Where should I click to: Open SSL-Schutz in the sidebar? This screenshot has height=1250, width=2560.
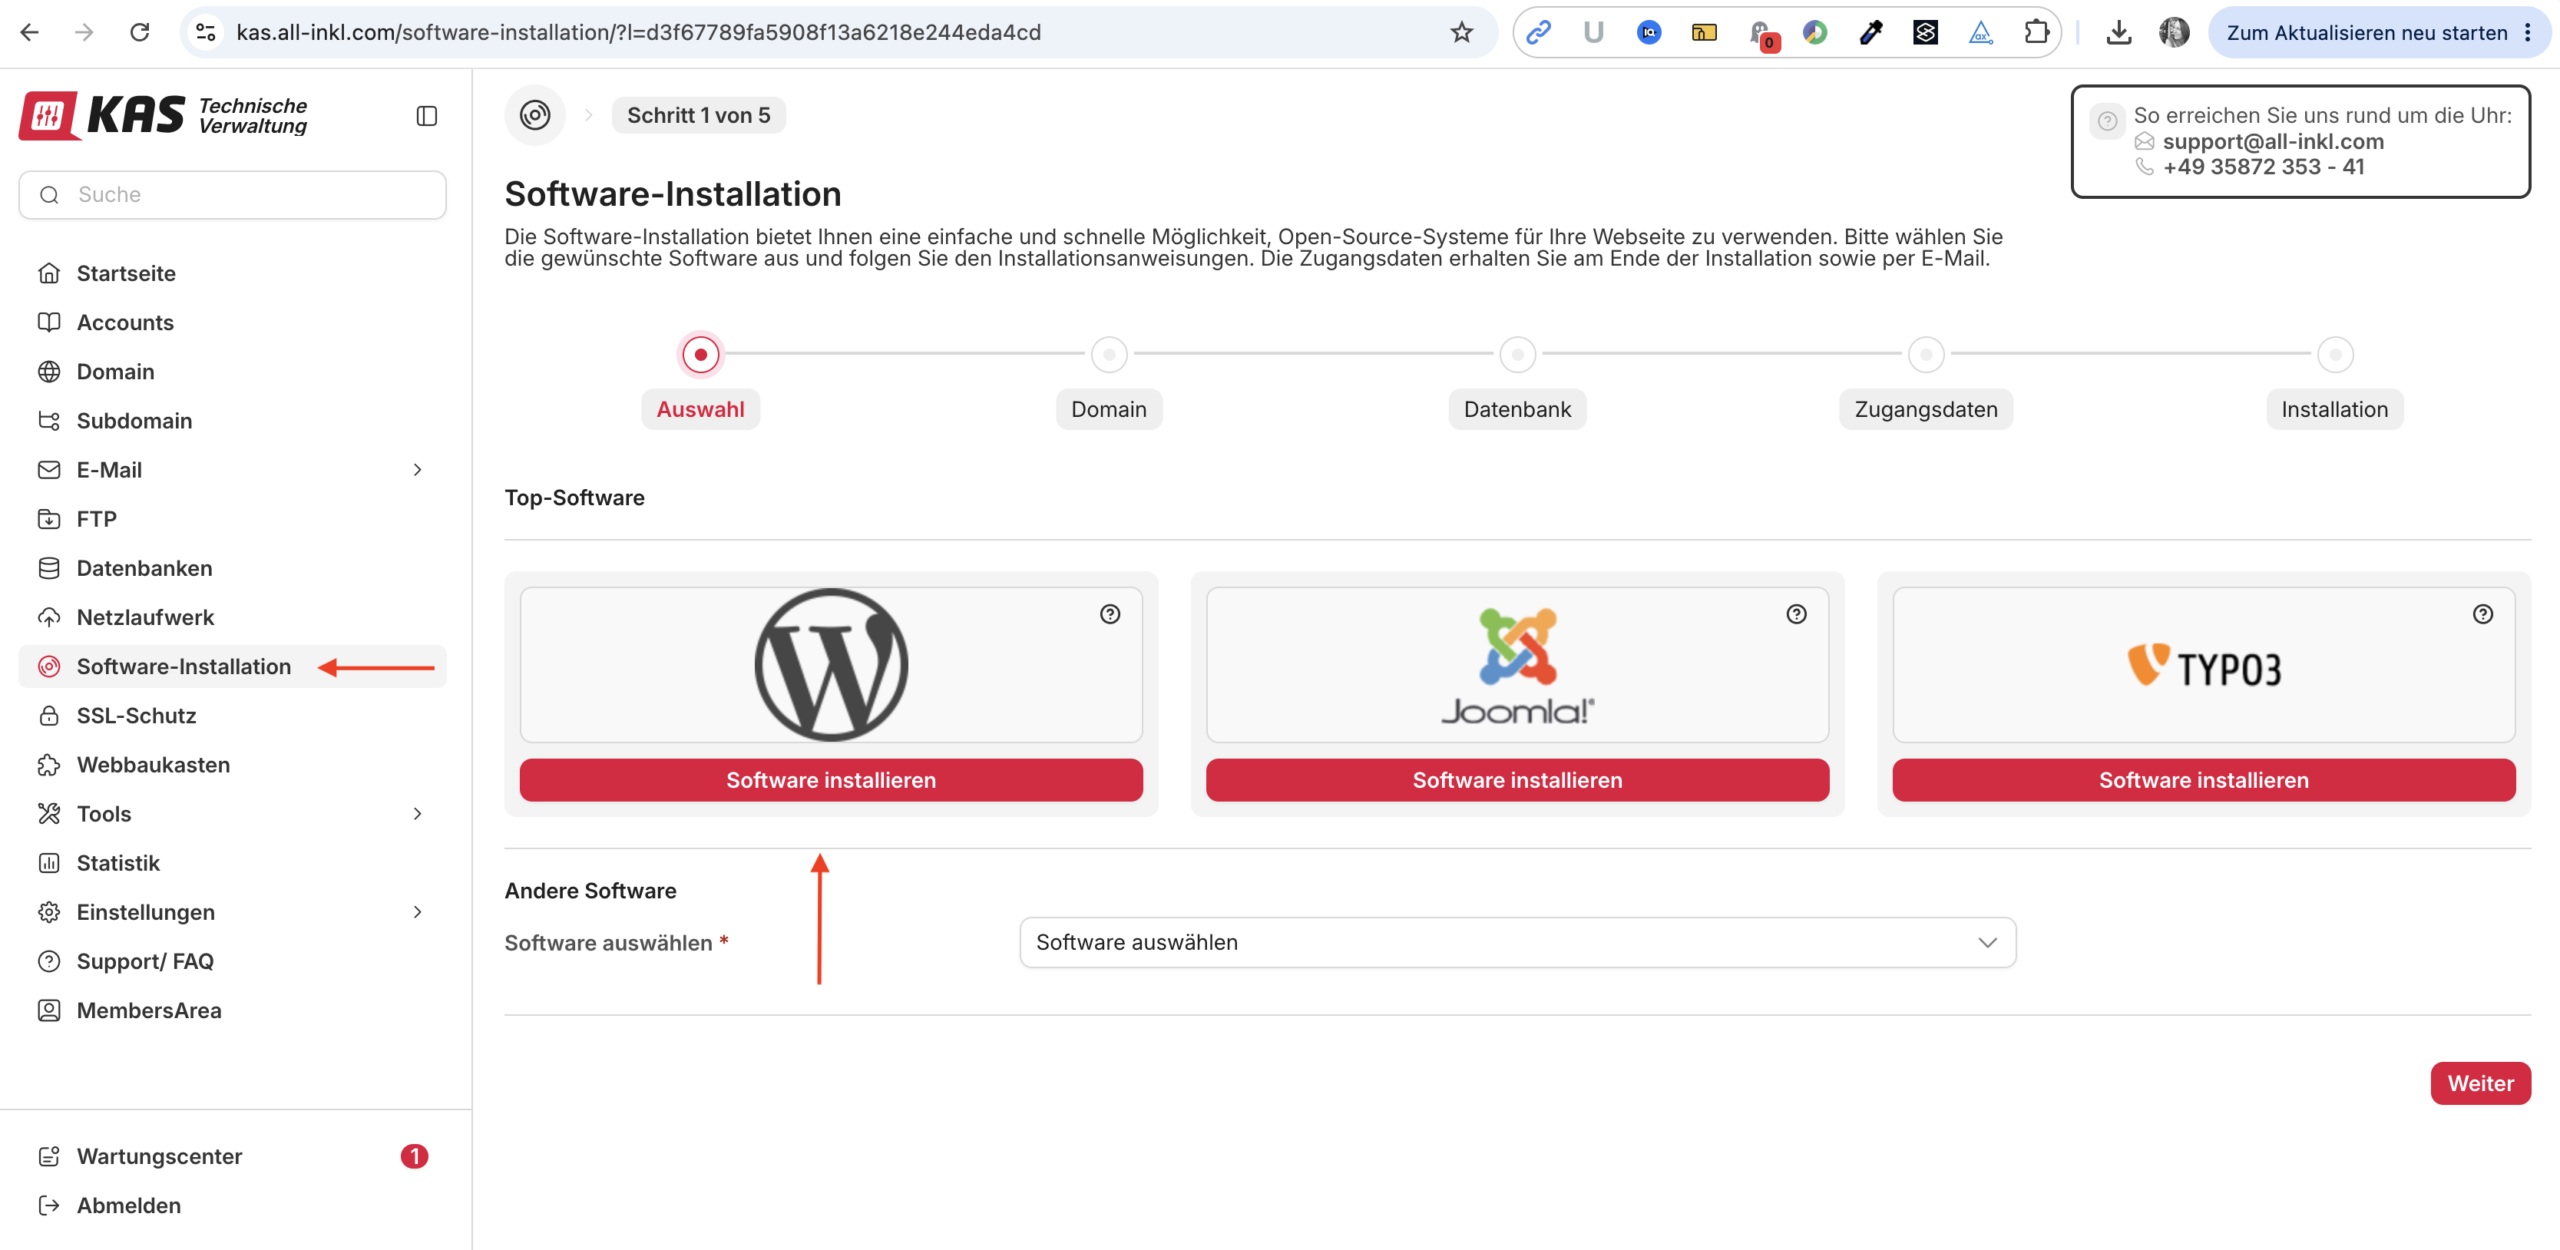pos(232,716)
